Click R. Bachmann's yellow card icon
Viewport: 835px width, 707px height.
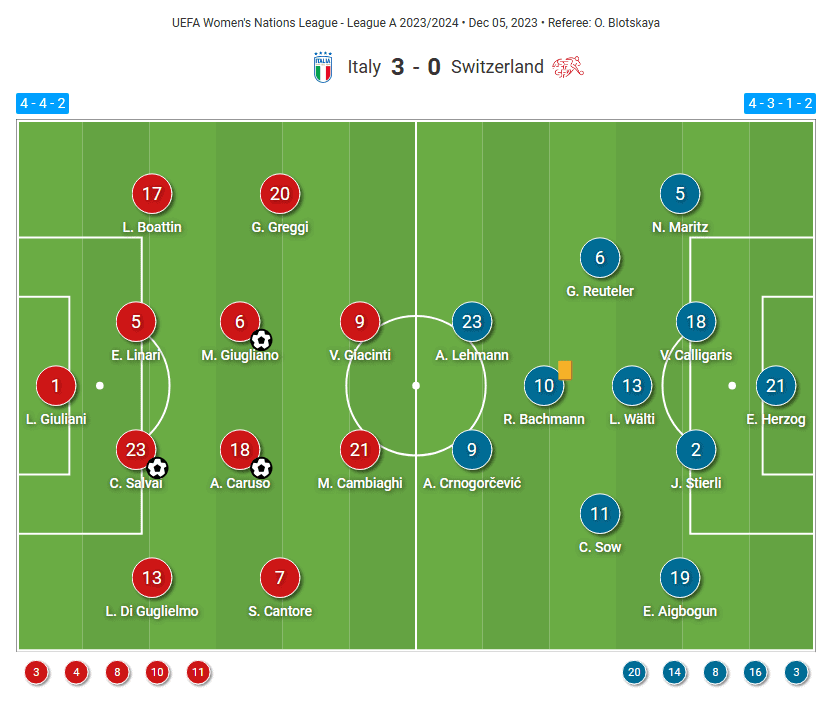pyautogui.click(x=565, y=370)
